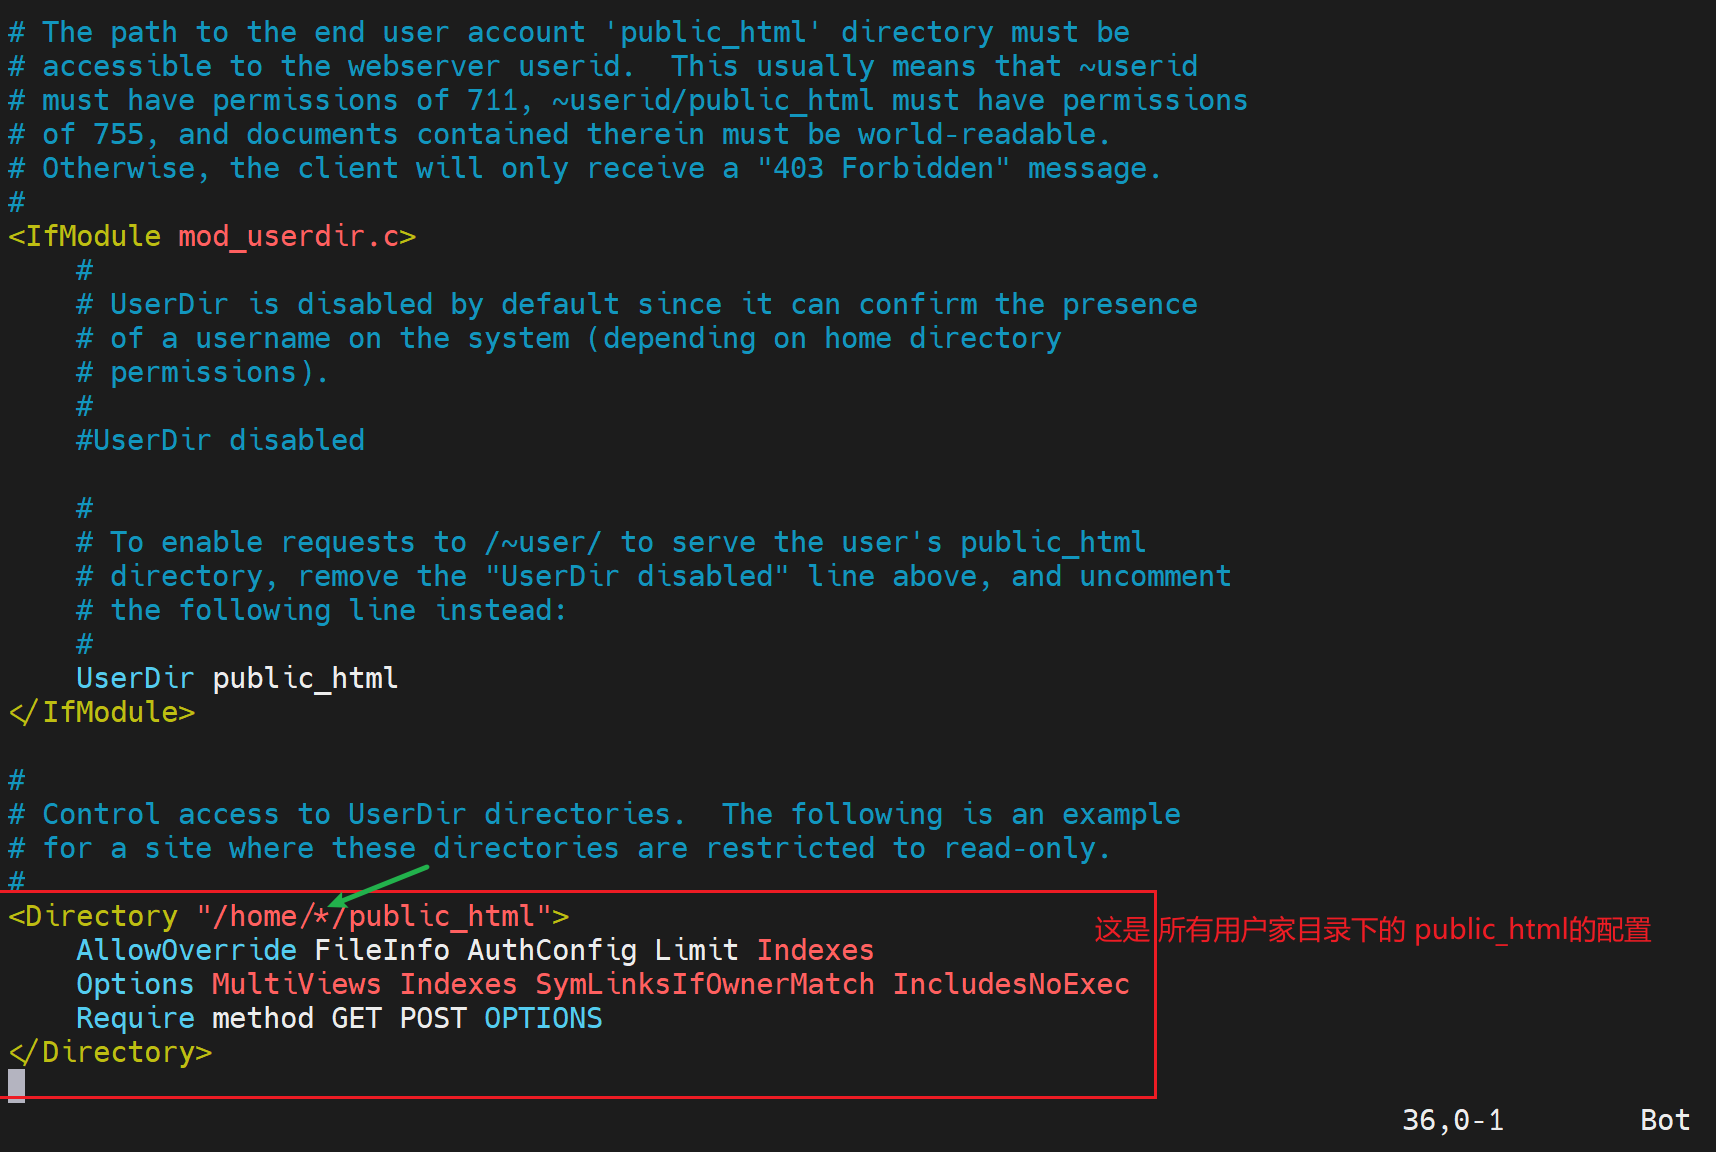
Task: Click the AuthConfig value
Action: pyautogui.click(x=551, y=951)
